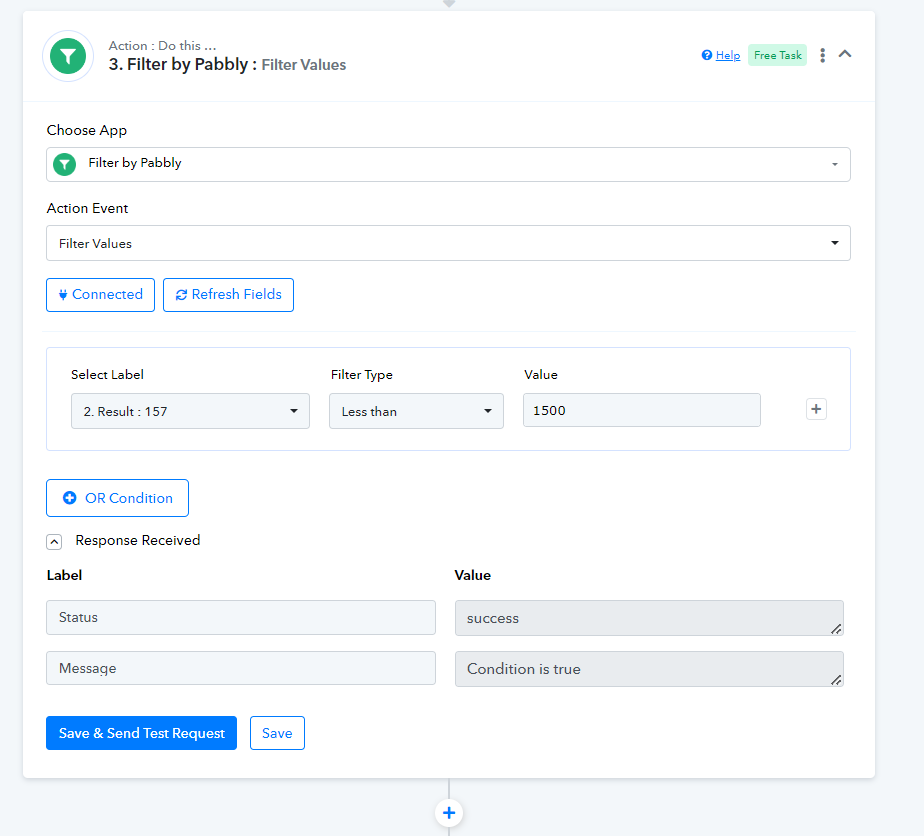Click the resize handle of Condition is true field
Viewport: 924px width, 836px height.
(836, 679)
